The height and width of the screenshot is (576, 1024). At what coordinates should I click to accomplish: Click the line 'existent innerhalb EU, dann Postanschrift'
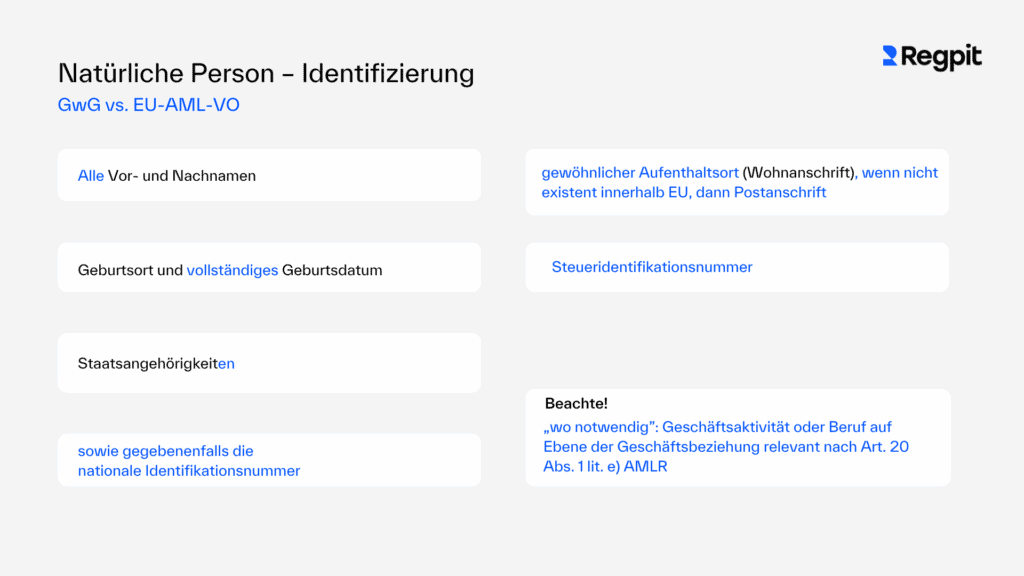pos(684,192)
